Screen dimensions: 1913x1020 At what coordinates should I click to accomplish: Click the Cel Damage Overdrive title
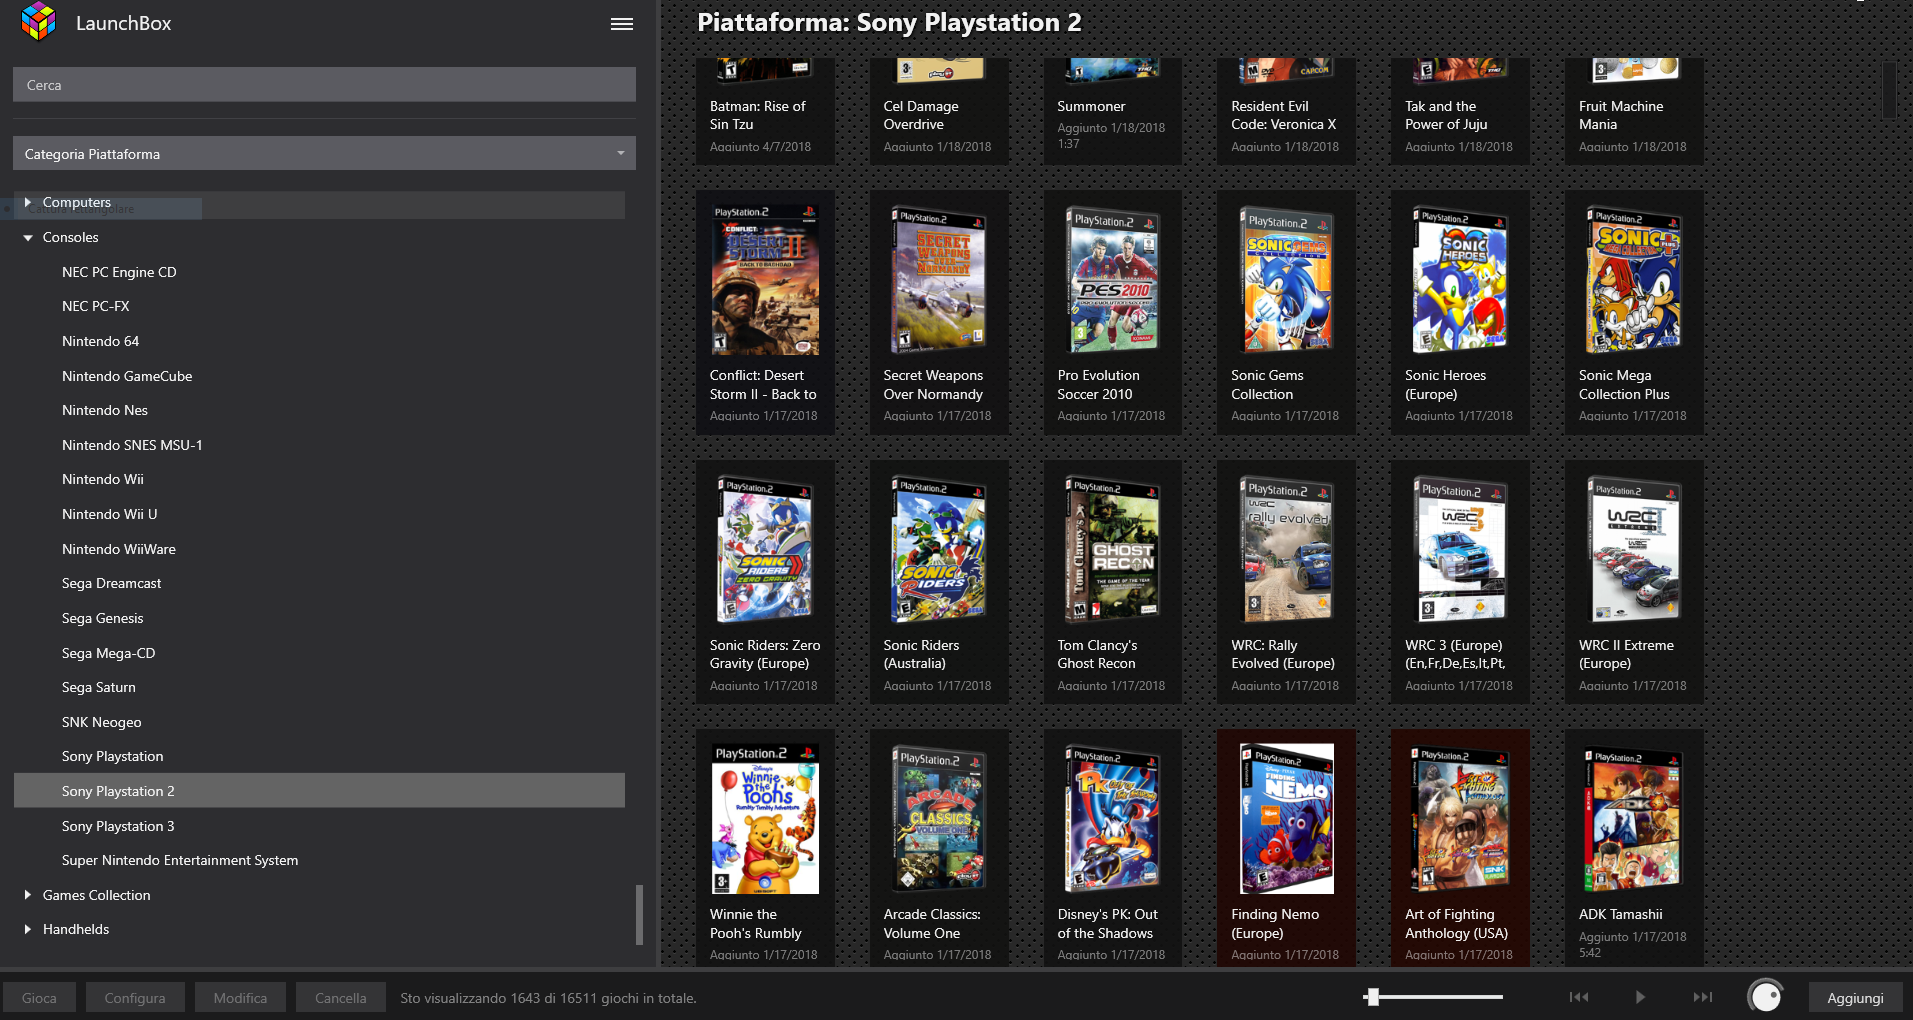[921, 115]
